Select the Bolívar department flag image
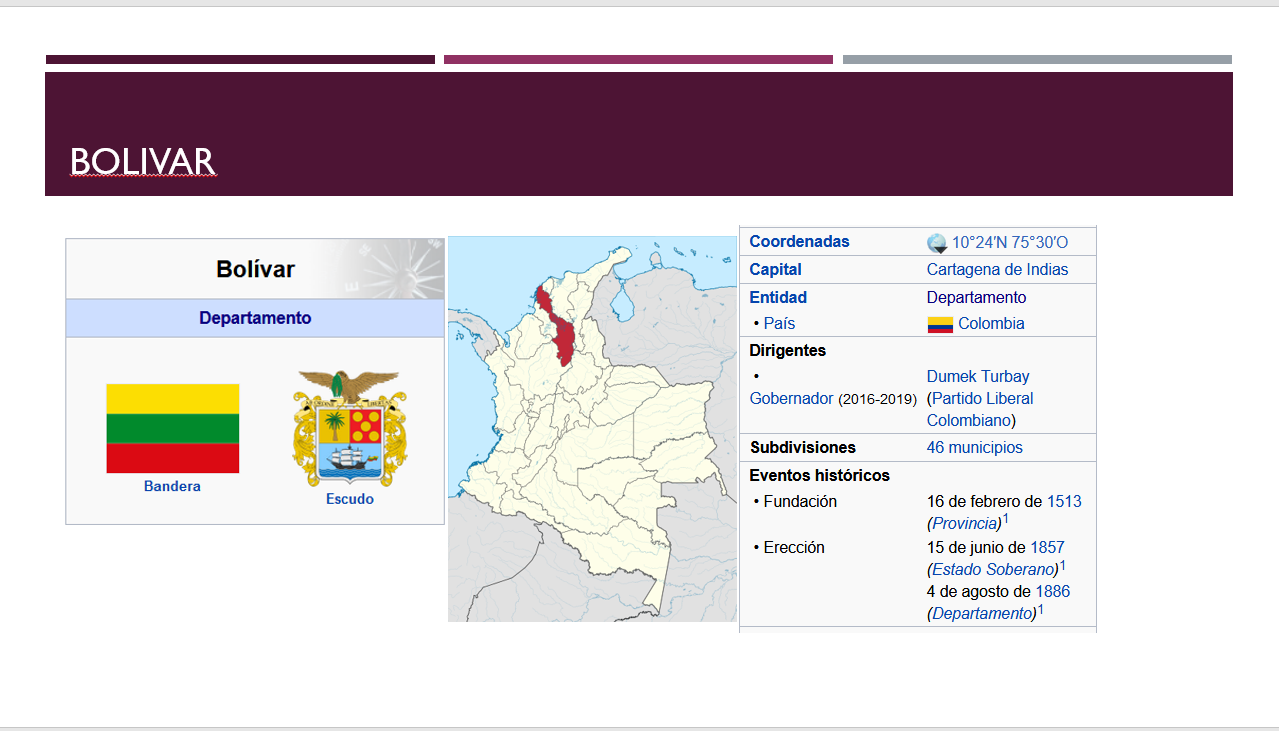This screenshot has width=1279, height=731. pos(173,428)
